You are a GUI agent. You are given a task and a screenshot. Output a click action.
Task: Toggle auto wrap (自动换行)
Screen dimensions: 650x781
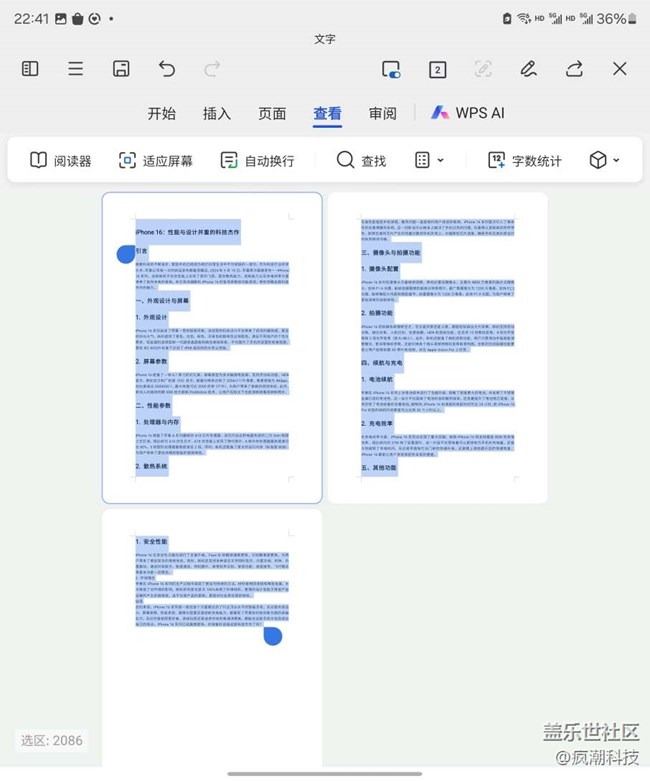tap(257, 161)
